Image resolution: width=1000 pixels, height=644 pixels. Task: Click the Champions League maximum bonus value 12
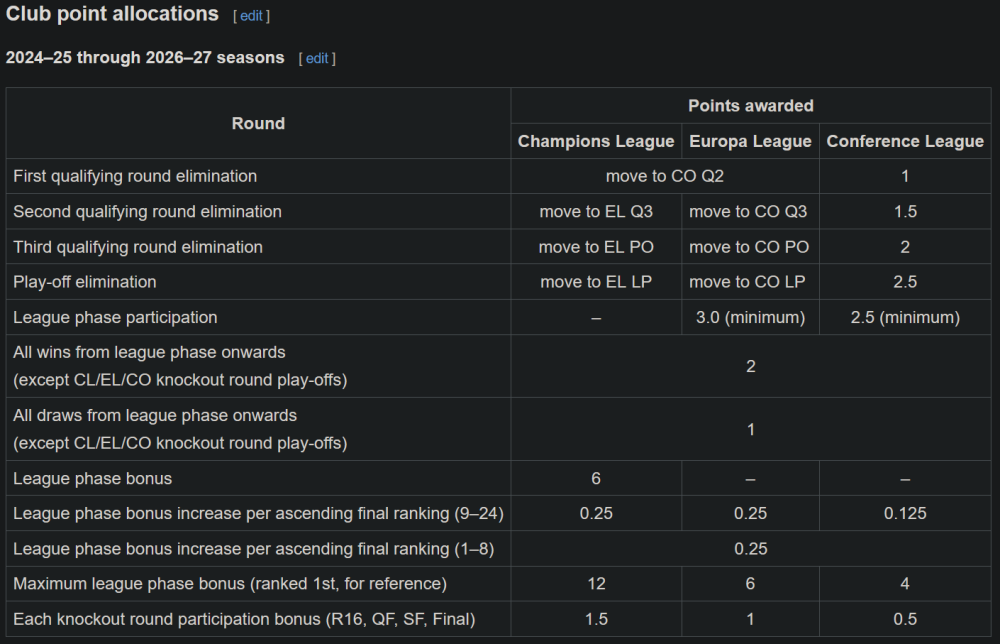coord(596,583)
